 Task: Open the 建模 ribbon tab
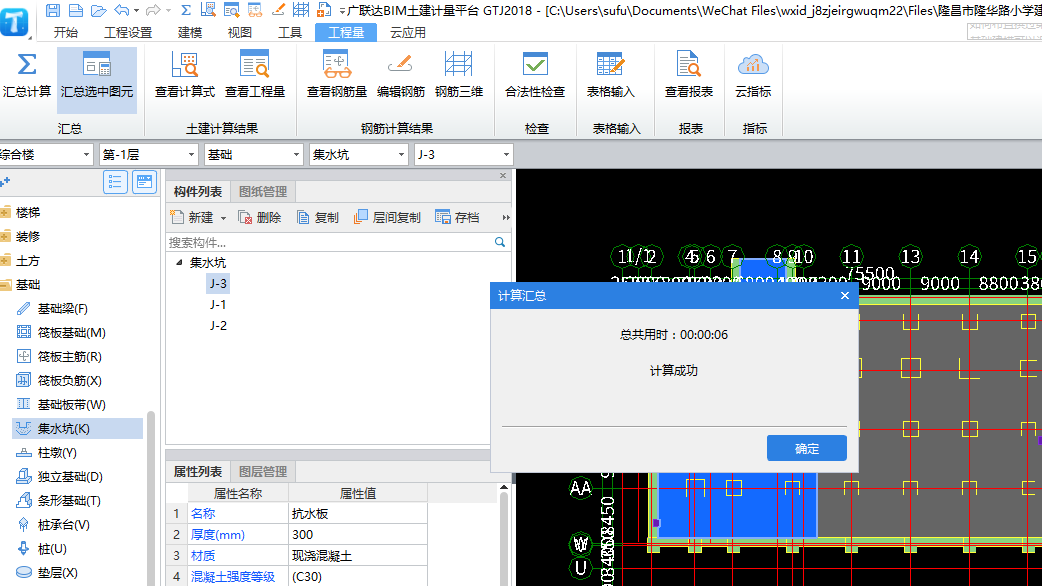tap(189, 33)
